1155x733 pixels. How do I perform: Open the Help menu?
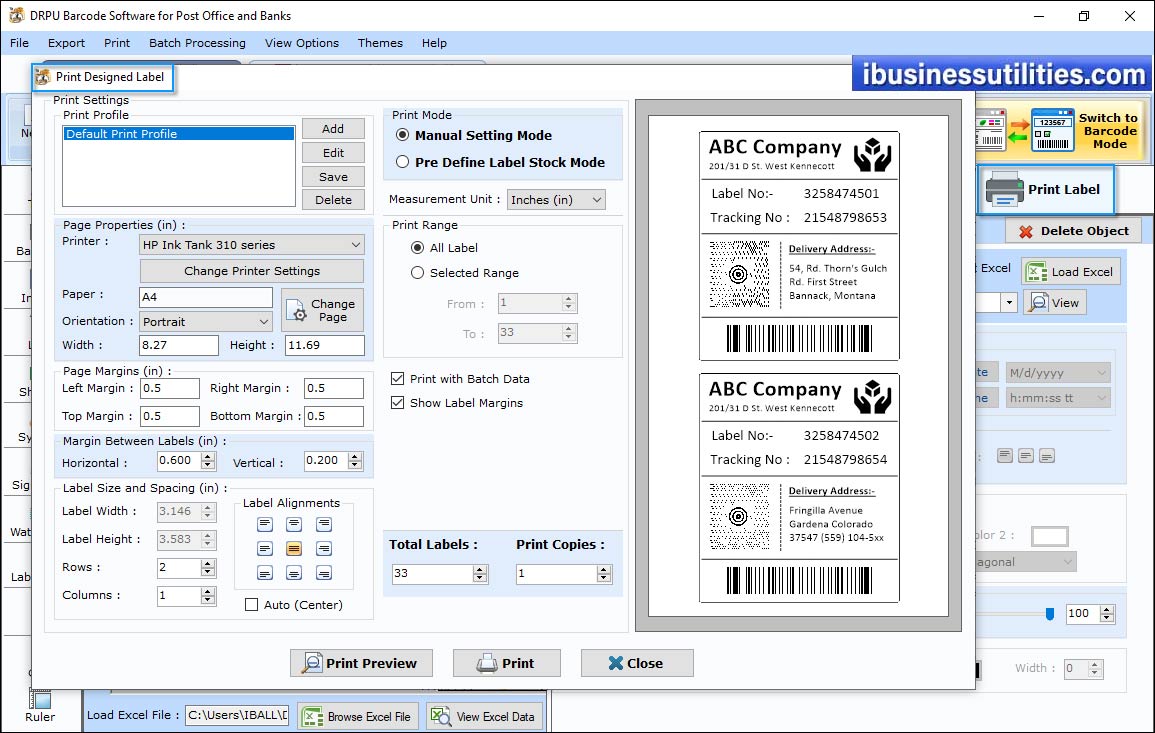[x=434, y=43]
